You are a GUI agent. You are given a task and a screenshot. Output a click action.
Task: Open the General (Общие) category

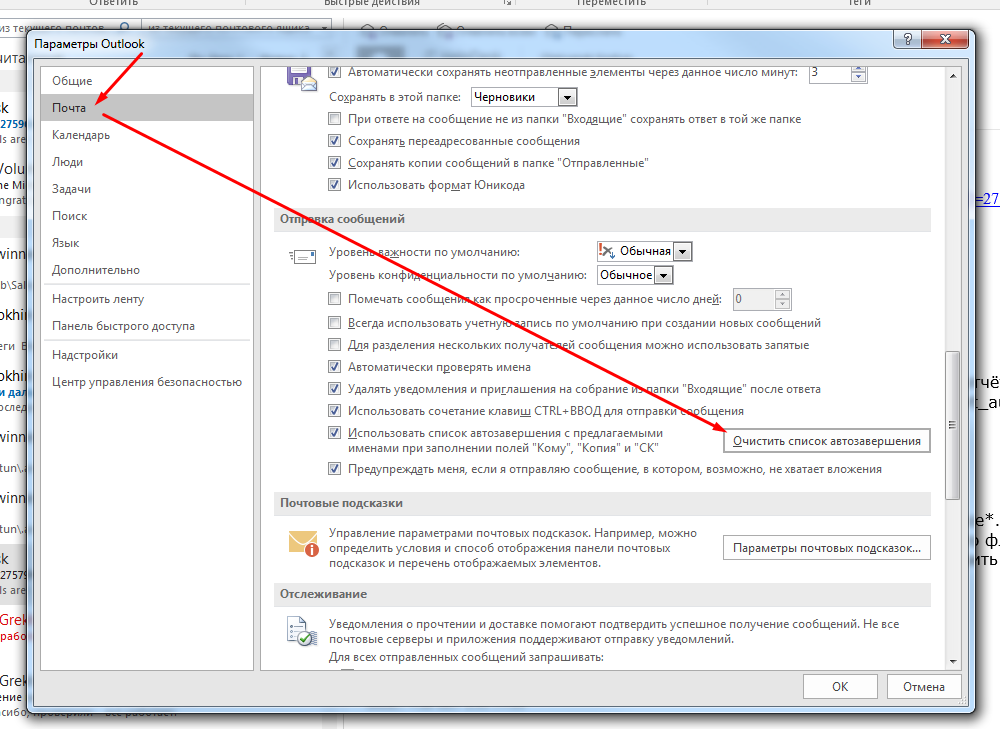(147, 81)
